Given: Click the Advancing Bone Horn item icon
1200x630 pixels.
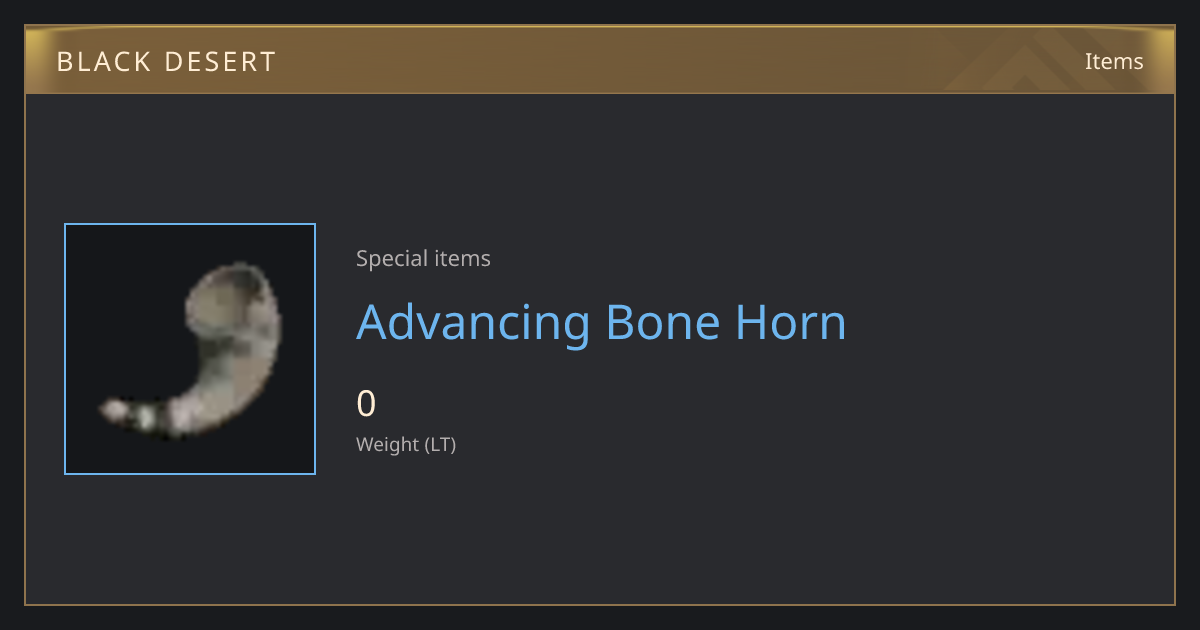Looking at the screenshot, I should 190,349.
